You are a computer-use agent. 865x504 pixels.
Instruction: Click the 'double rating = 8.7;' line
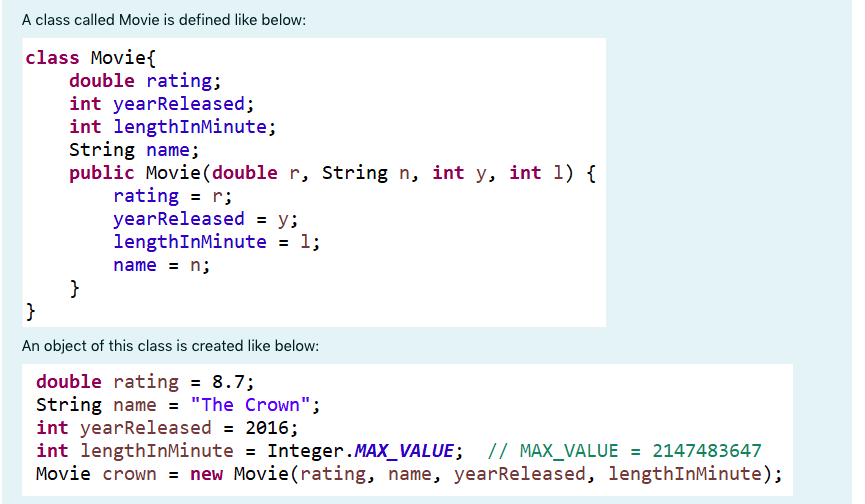click(x=145, y=382)
